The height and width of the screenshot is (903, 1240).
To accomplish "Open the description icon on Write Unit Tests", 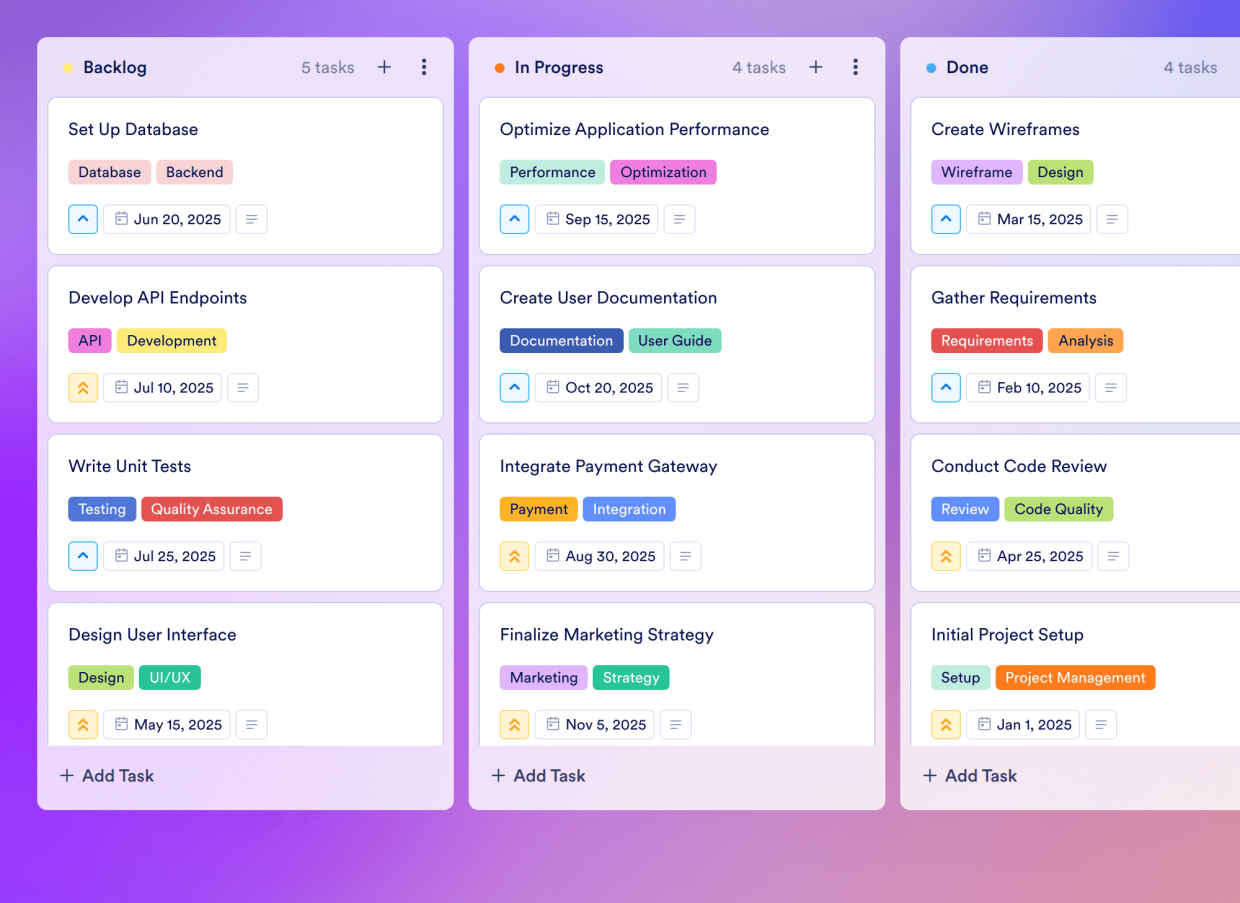I will [245, 556].
